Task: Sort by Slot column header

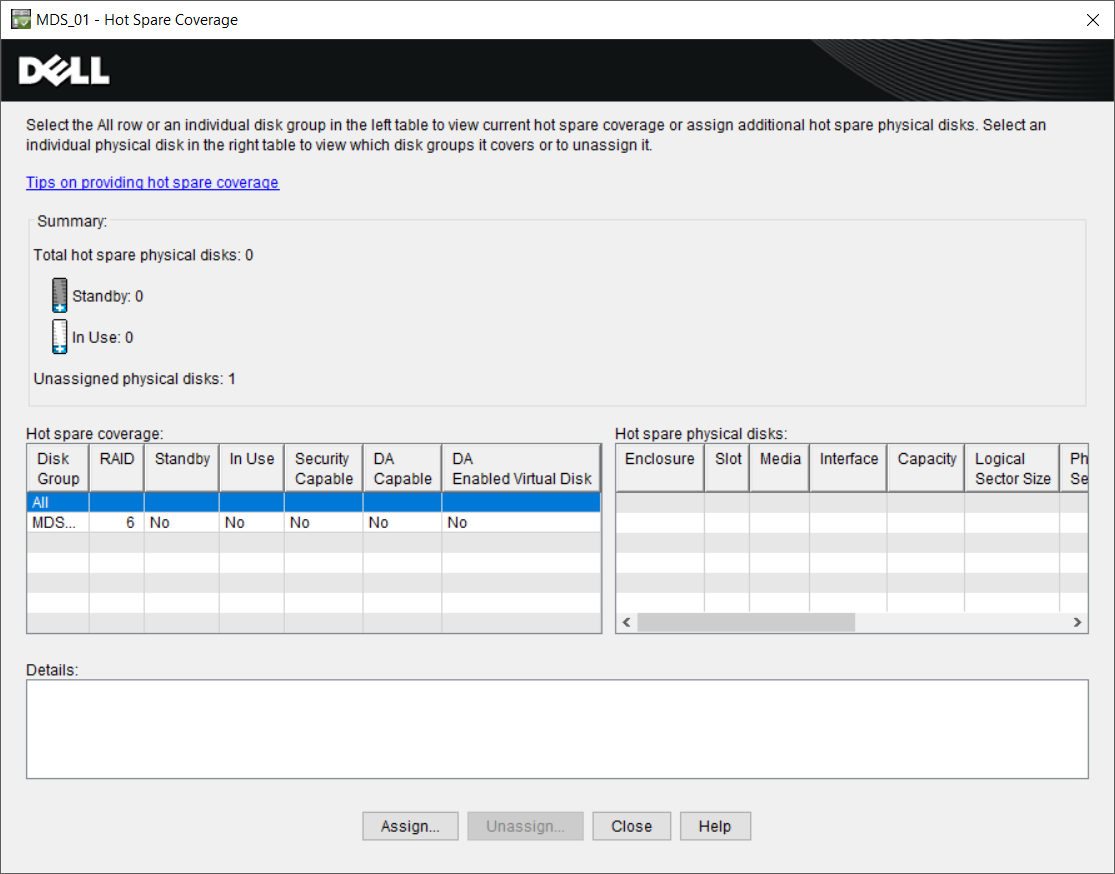Action: coord(727,469)
